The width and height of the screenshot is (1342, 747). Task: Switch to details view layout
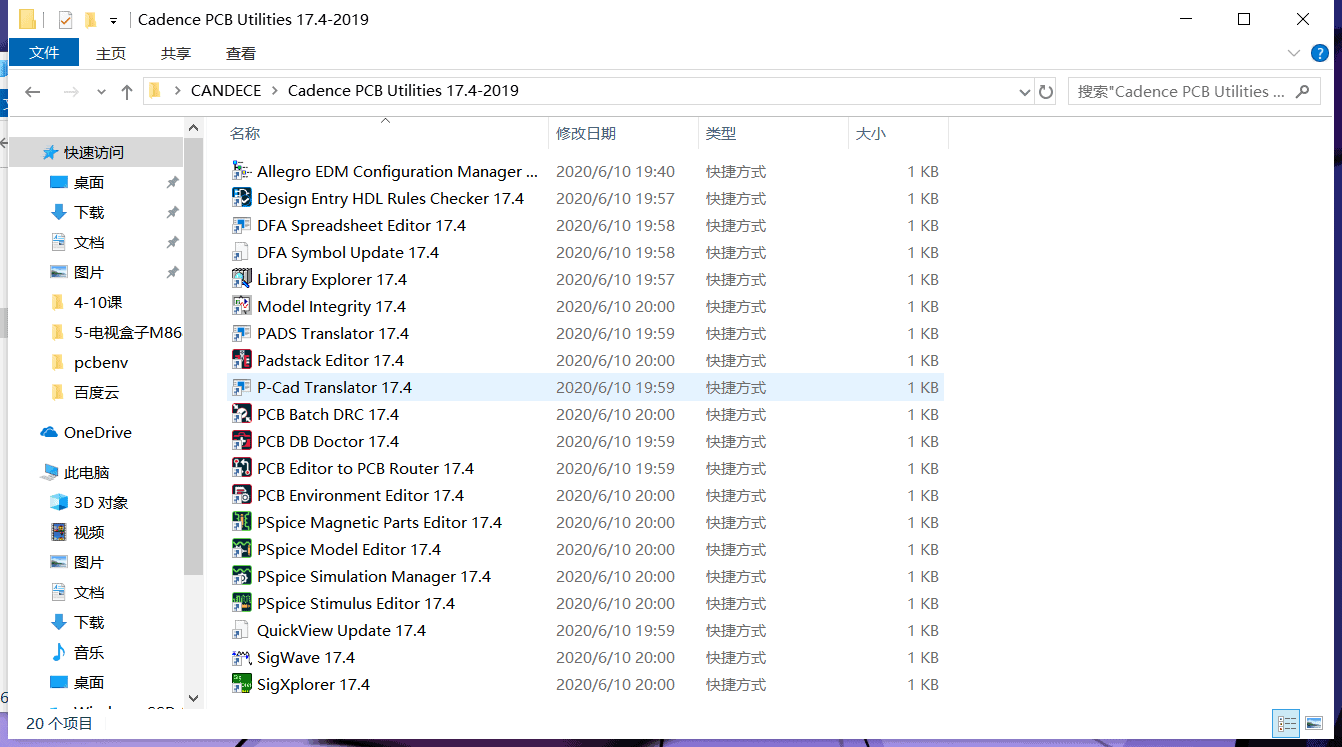tap(1287, 723)
